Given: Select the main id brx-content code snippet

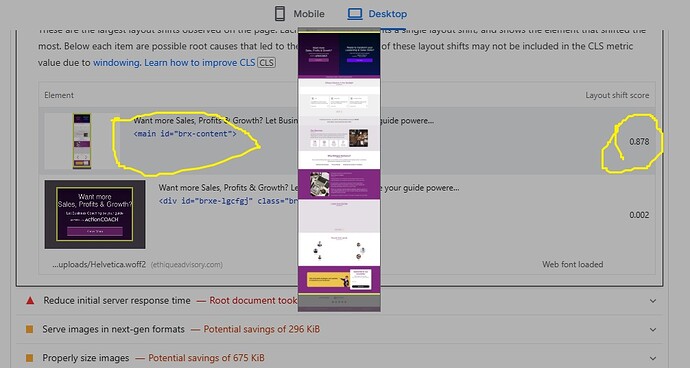Looking at the screenshot, I should (x=185, y=134).
